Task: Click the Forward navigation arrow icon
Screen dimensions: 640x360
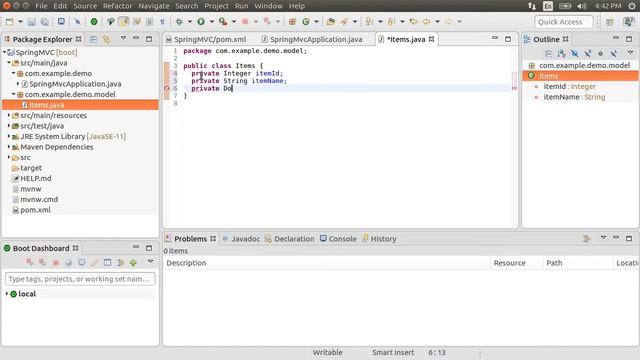Action: pyautogui.click(x=449, y=22)
